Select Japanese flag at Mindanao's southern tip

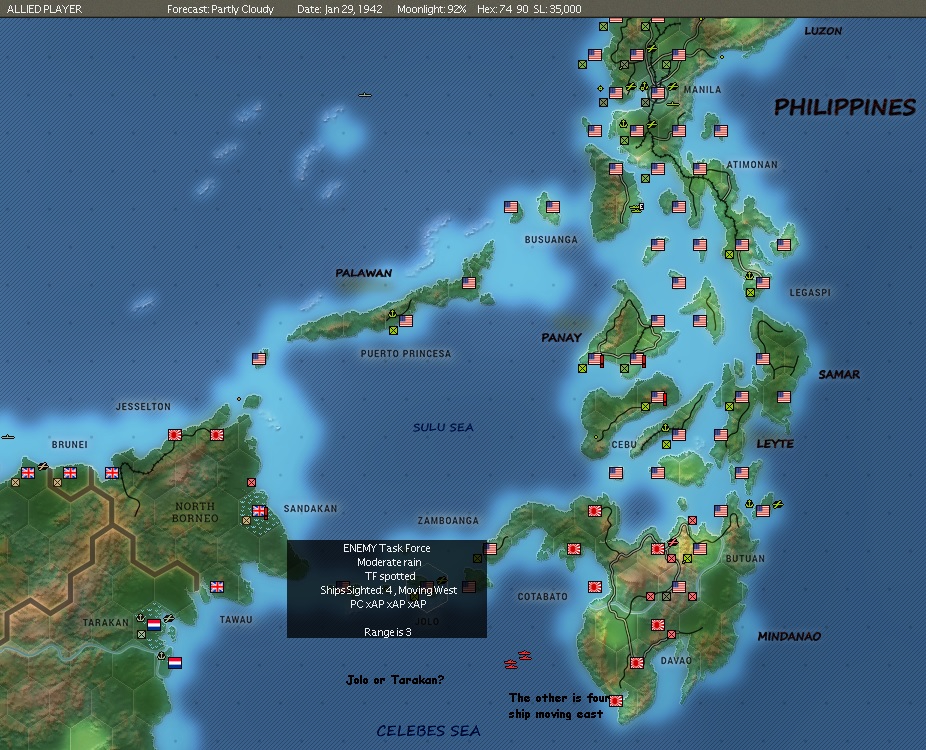click(x=616, y=700)
